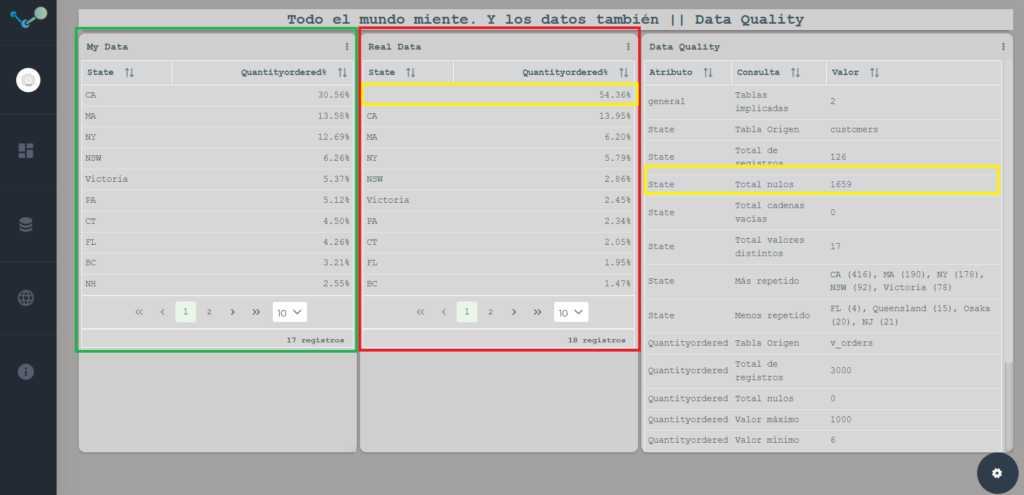
Task: Go to last page in My Data
Action: 256,312
